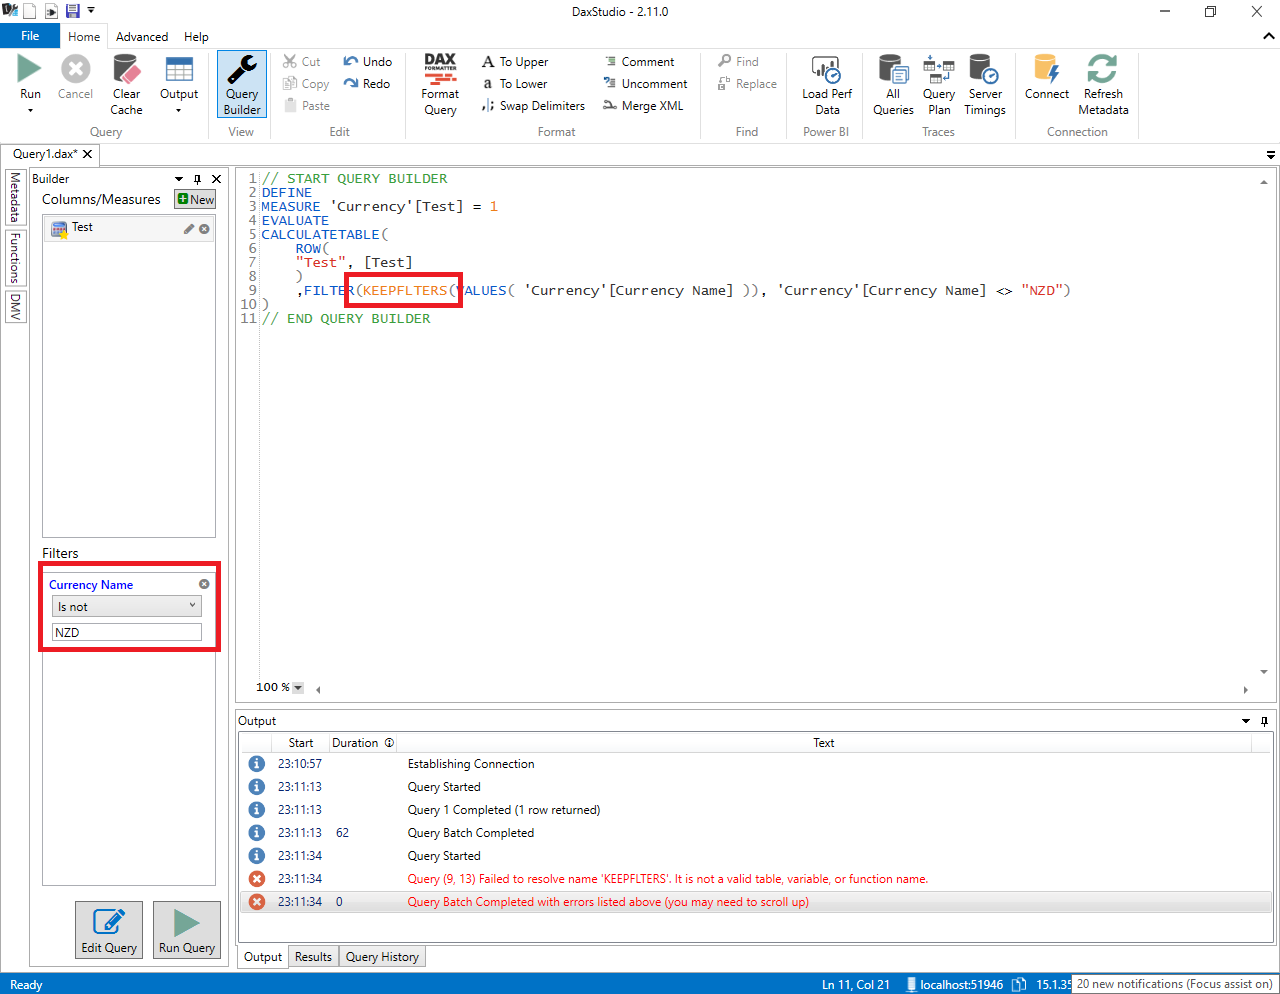The width and height of the screenshot is (1280, 994).
Task: Click the Edit Query button
Action: [108, 929]
